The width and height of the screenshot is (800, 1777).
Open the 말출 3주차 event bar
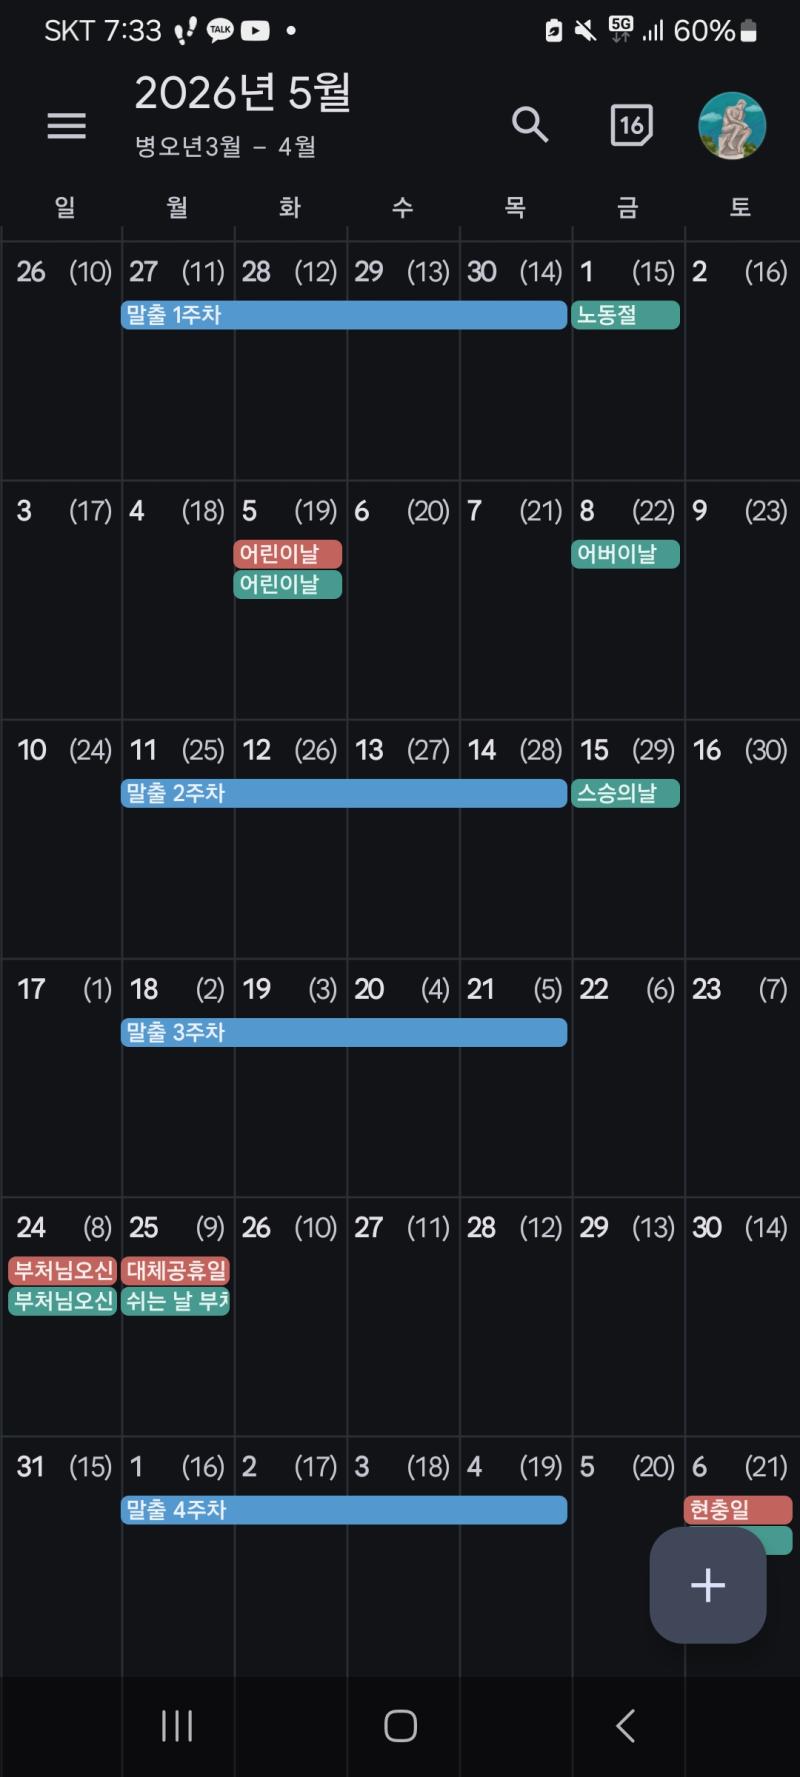(x=344, y=1032)
